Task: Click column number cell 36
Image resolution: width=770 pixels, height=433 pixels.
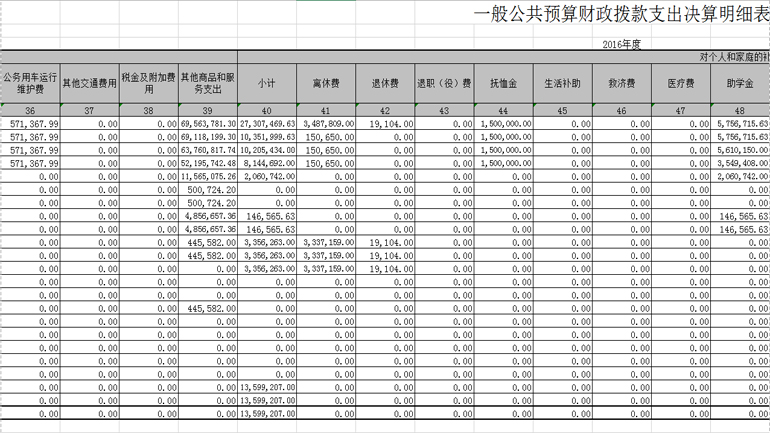Action: (x=30, y=110)
